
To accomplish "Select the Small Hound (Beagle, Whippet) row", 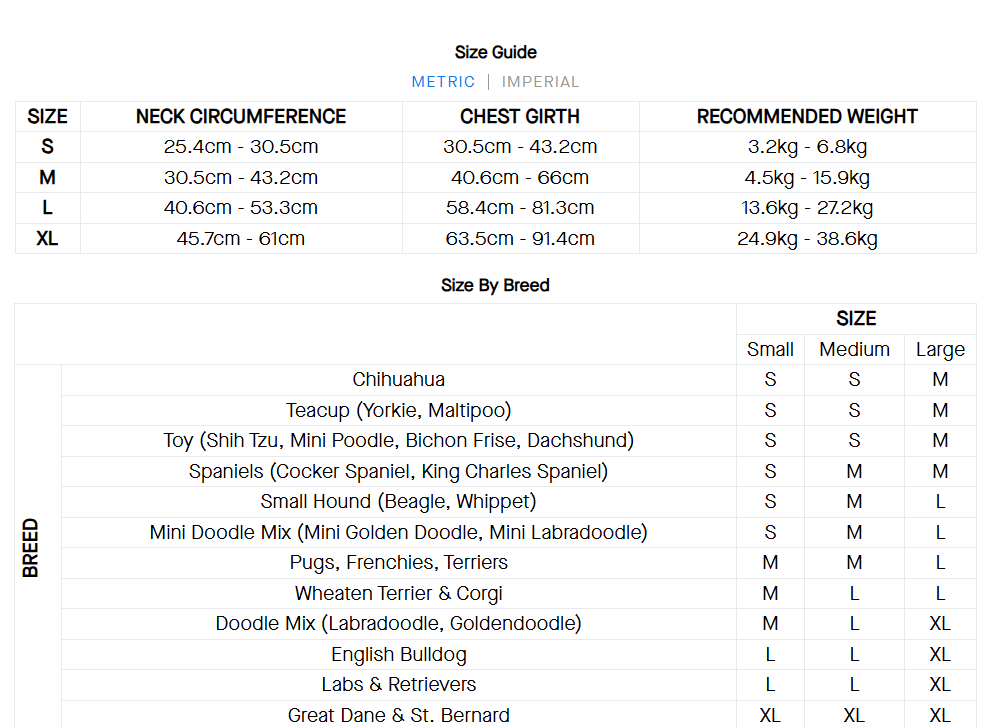I will point(398,502).
